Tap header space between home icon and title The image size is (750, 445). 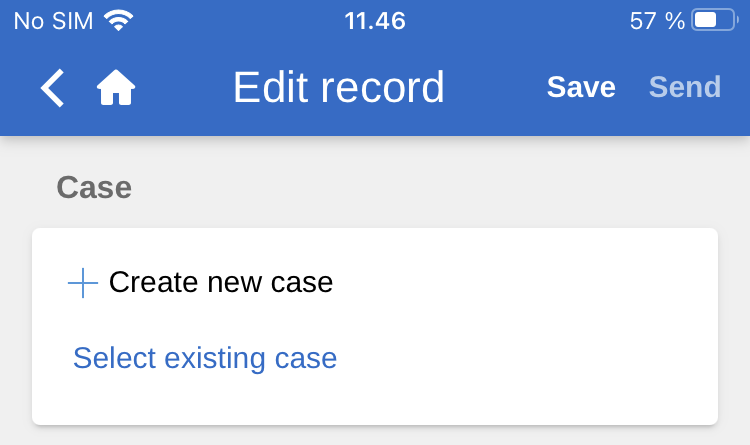(x=185, y=88)
